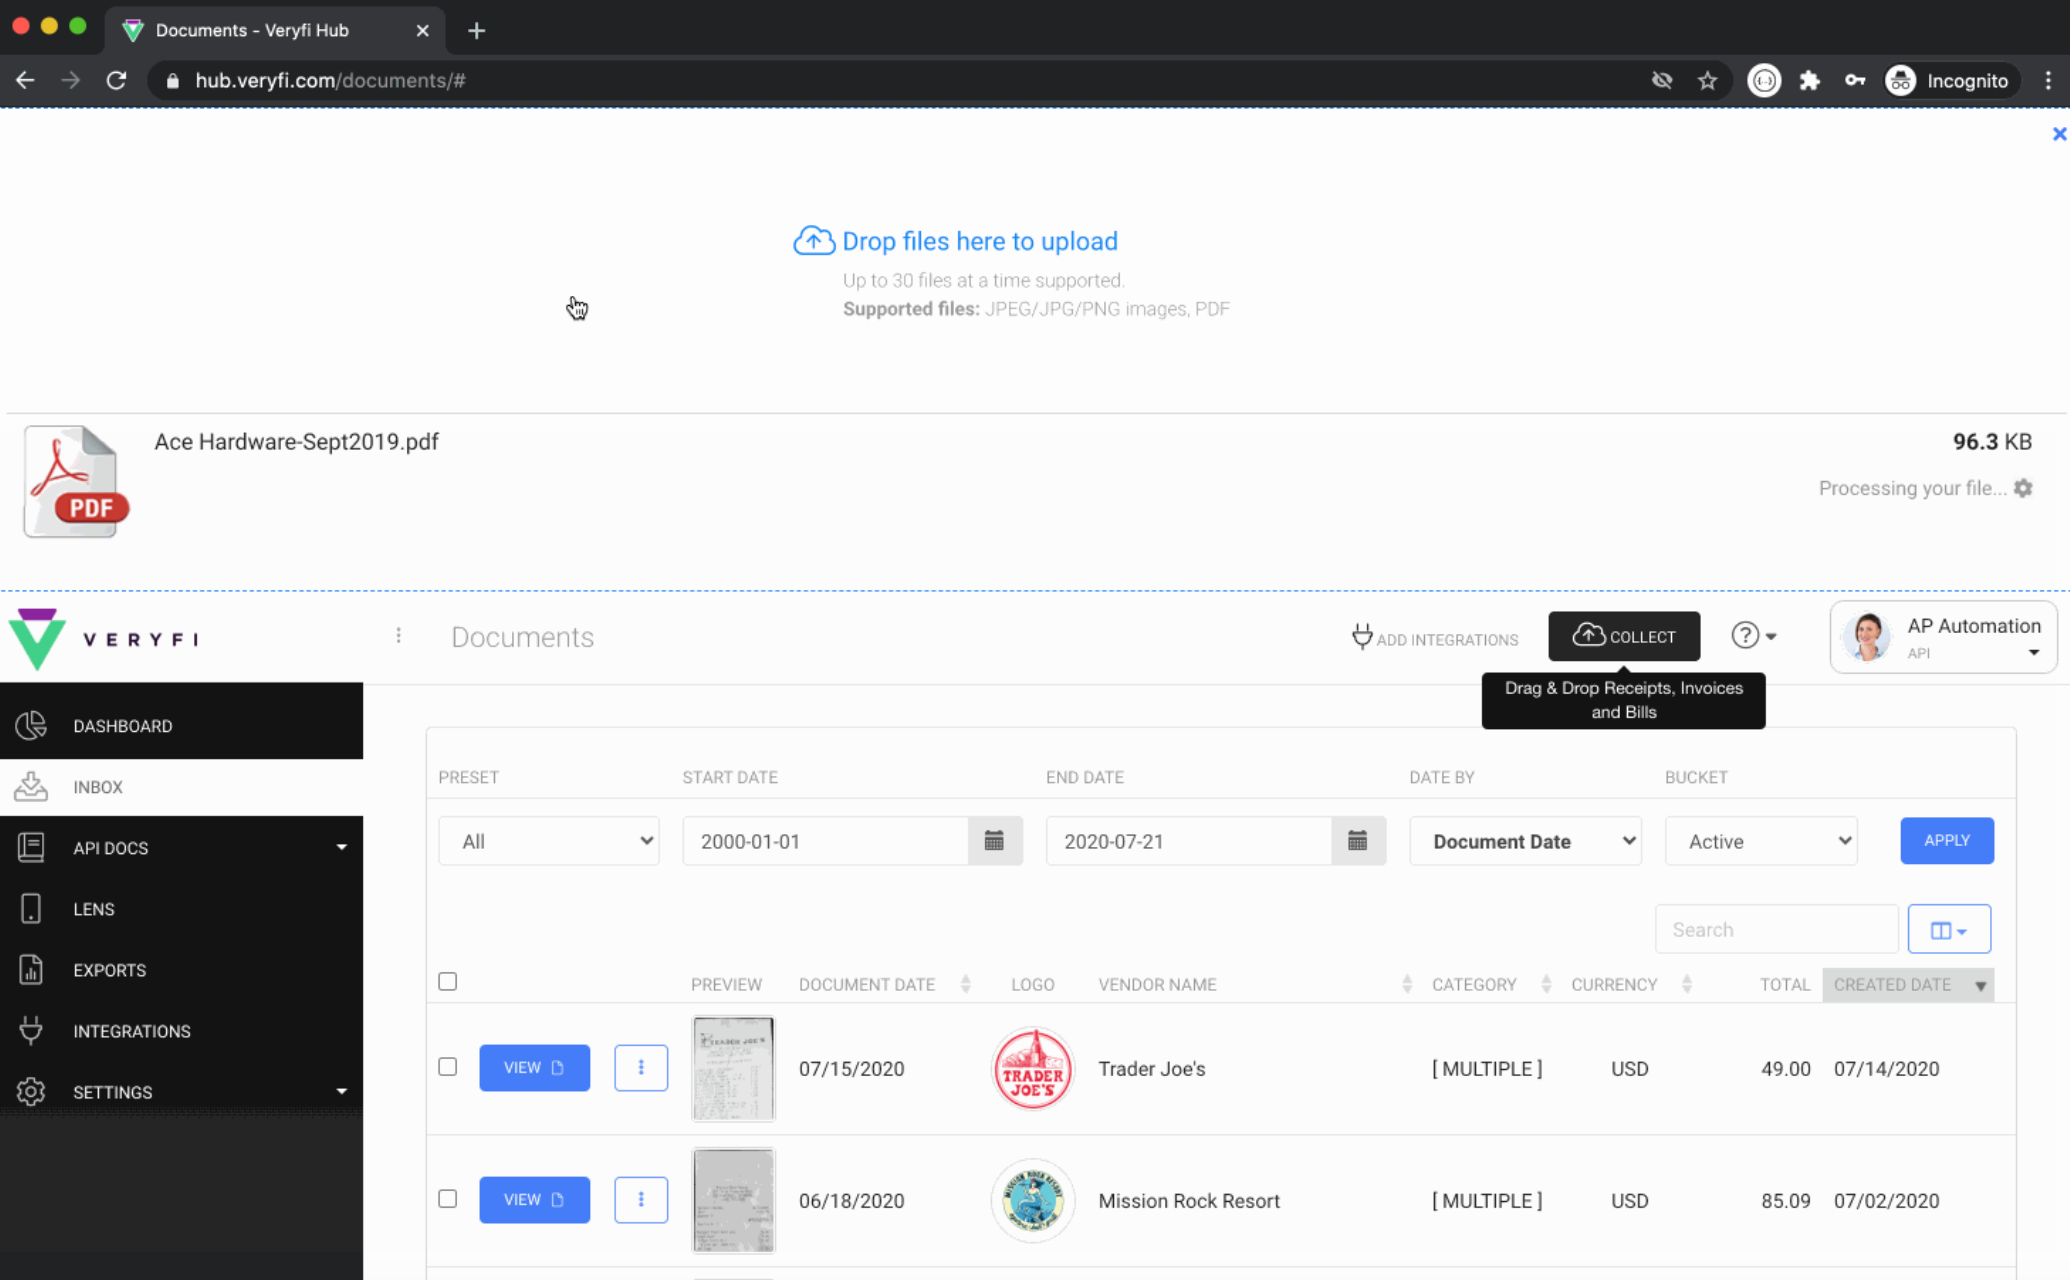Open Inbox in sidebar

(181, 787)
